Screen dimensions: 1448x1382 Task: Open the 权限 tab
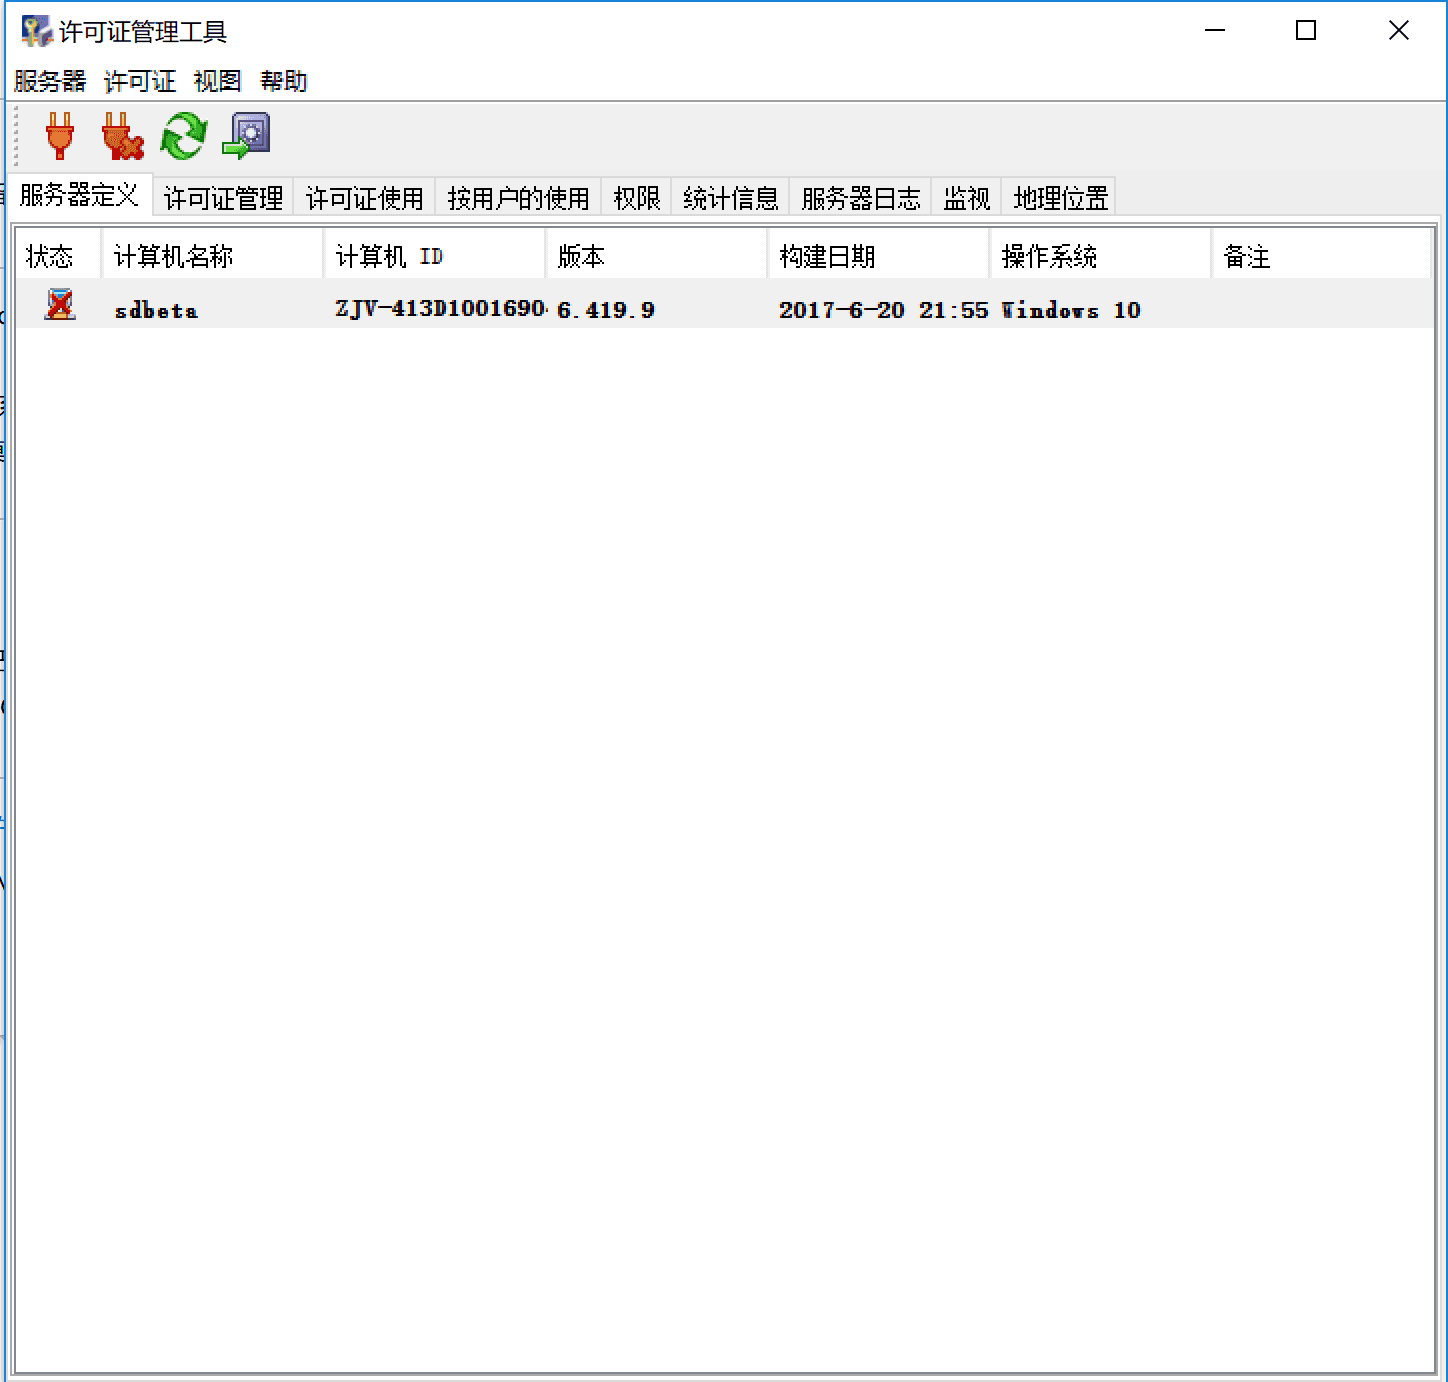coord(636,197)
